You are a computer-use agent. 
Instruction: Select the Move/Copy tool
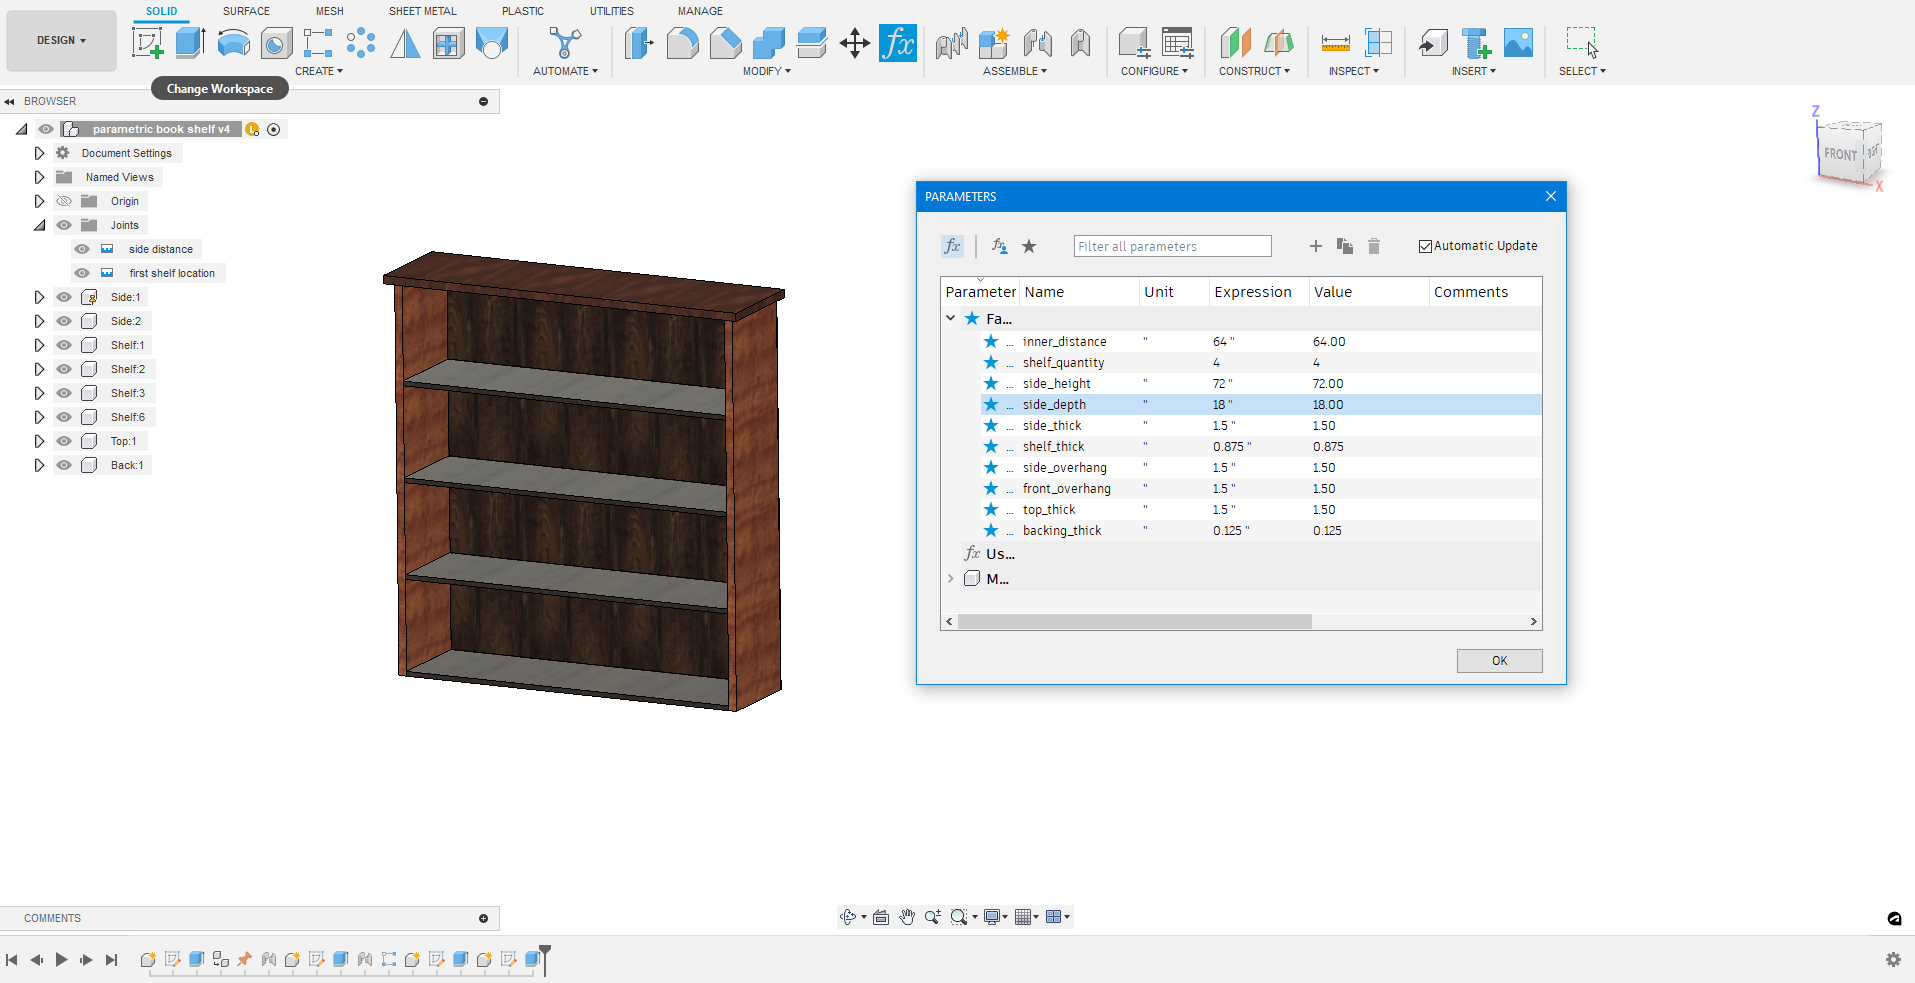[854, 42]
